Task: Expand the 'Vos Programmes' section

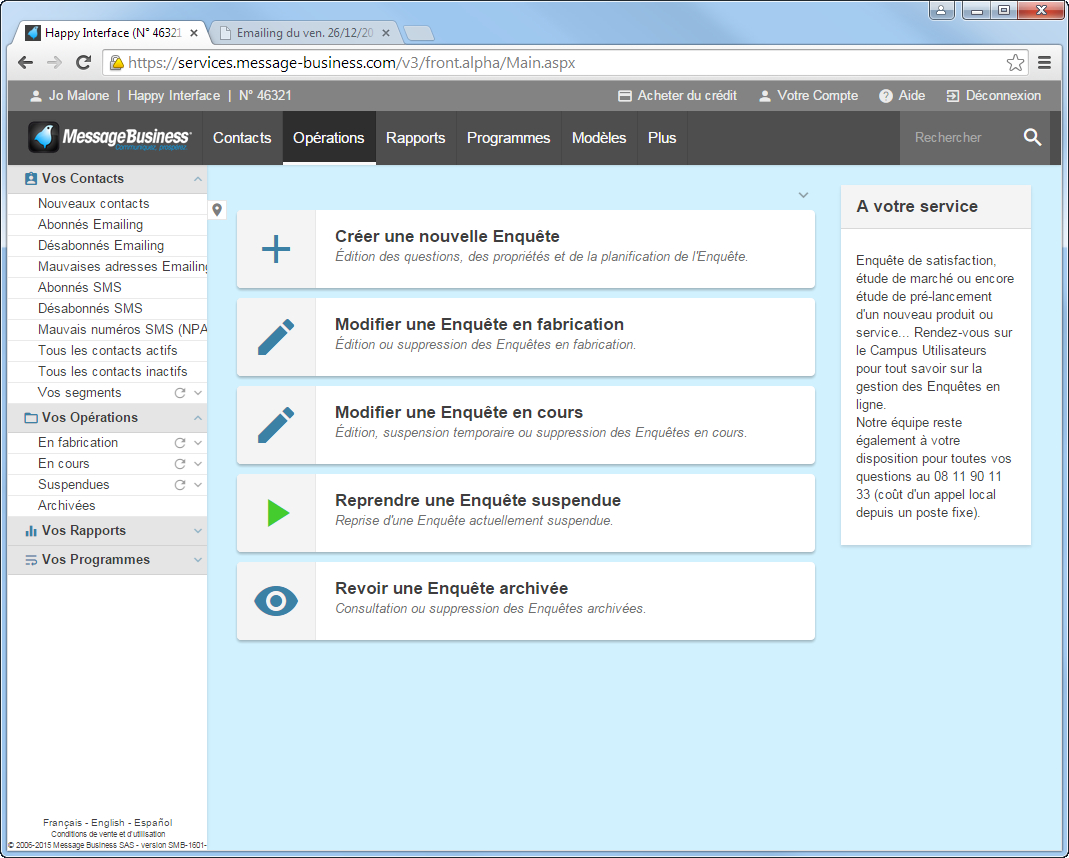Action: (198, 560)
